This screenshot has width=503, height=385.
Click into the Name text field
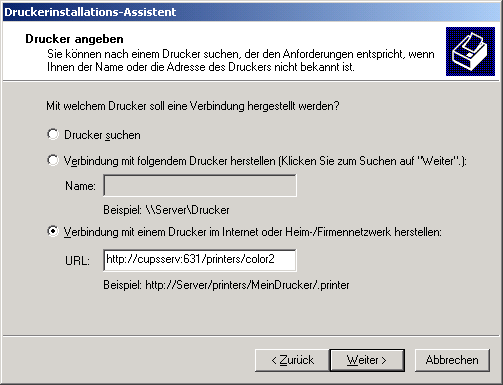[200, 185]
